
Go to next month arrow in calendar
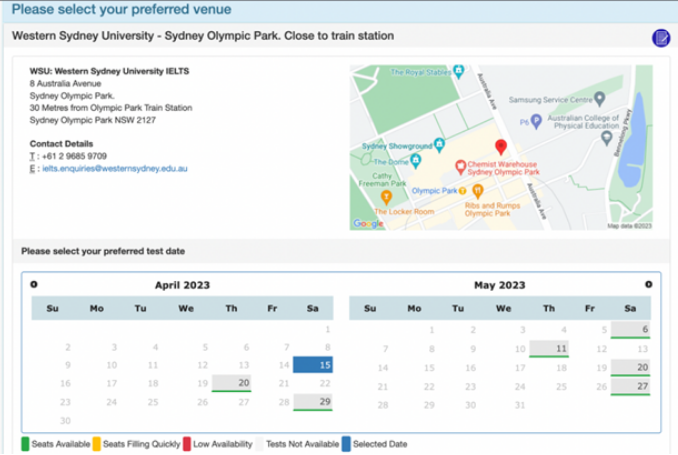pos(648,284)
